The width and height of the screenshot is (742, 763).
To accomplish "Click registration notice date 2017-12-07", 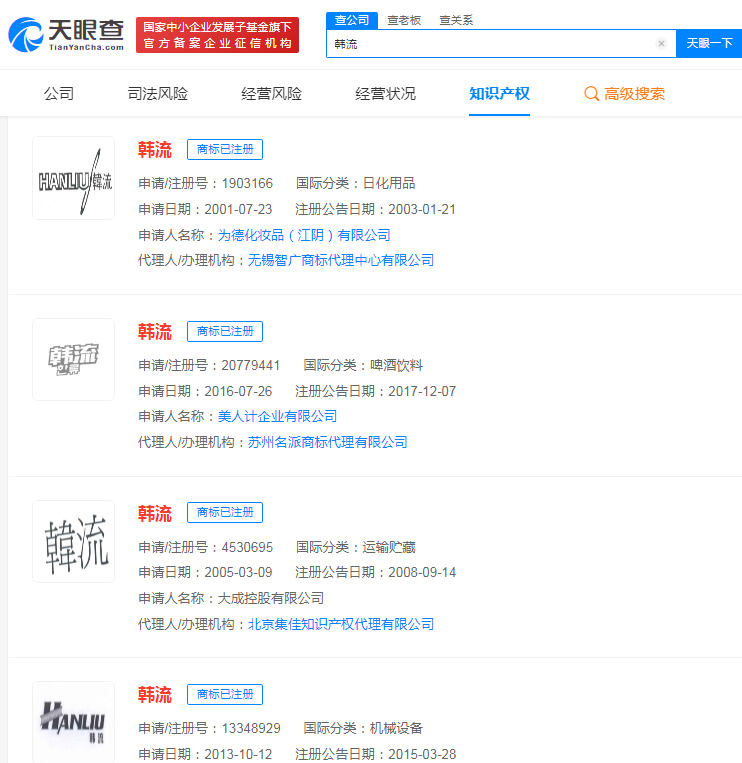I will click(422, 392).
